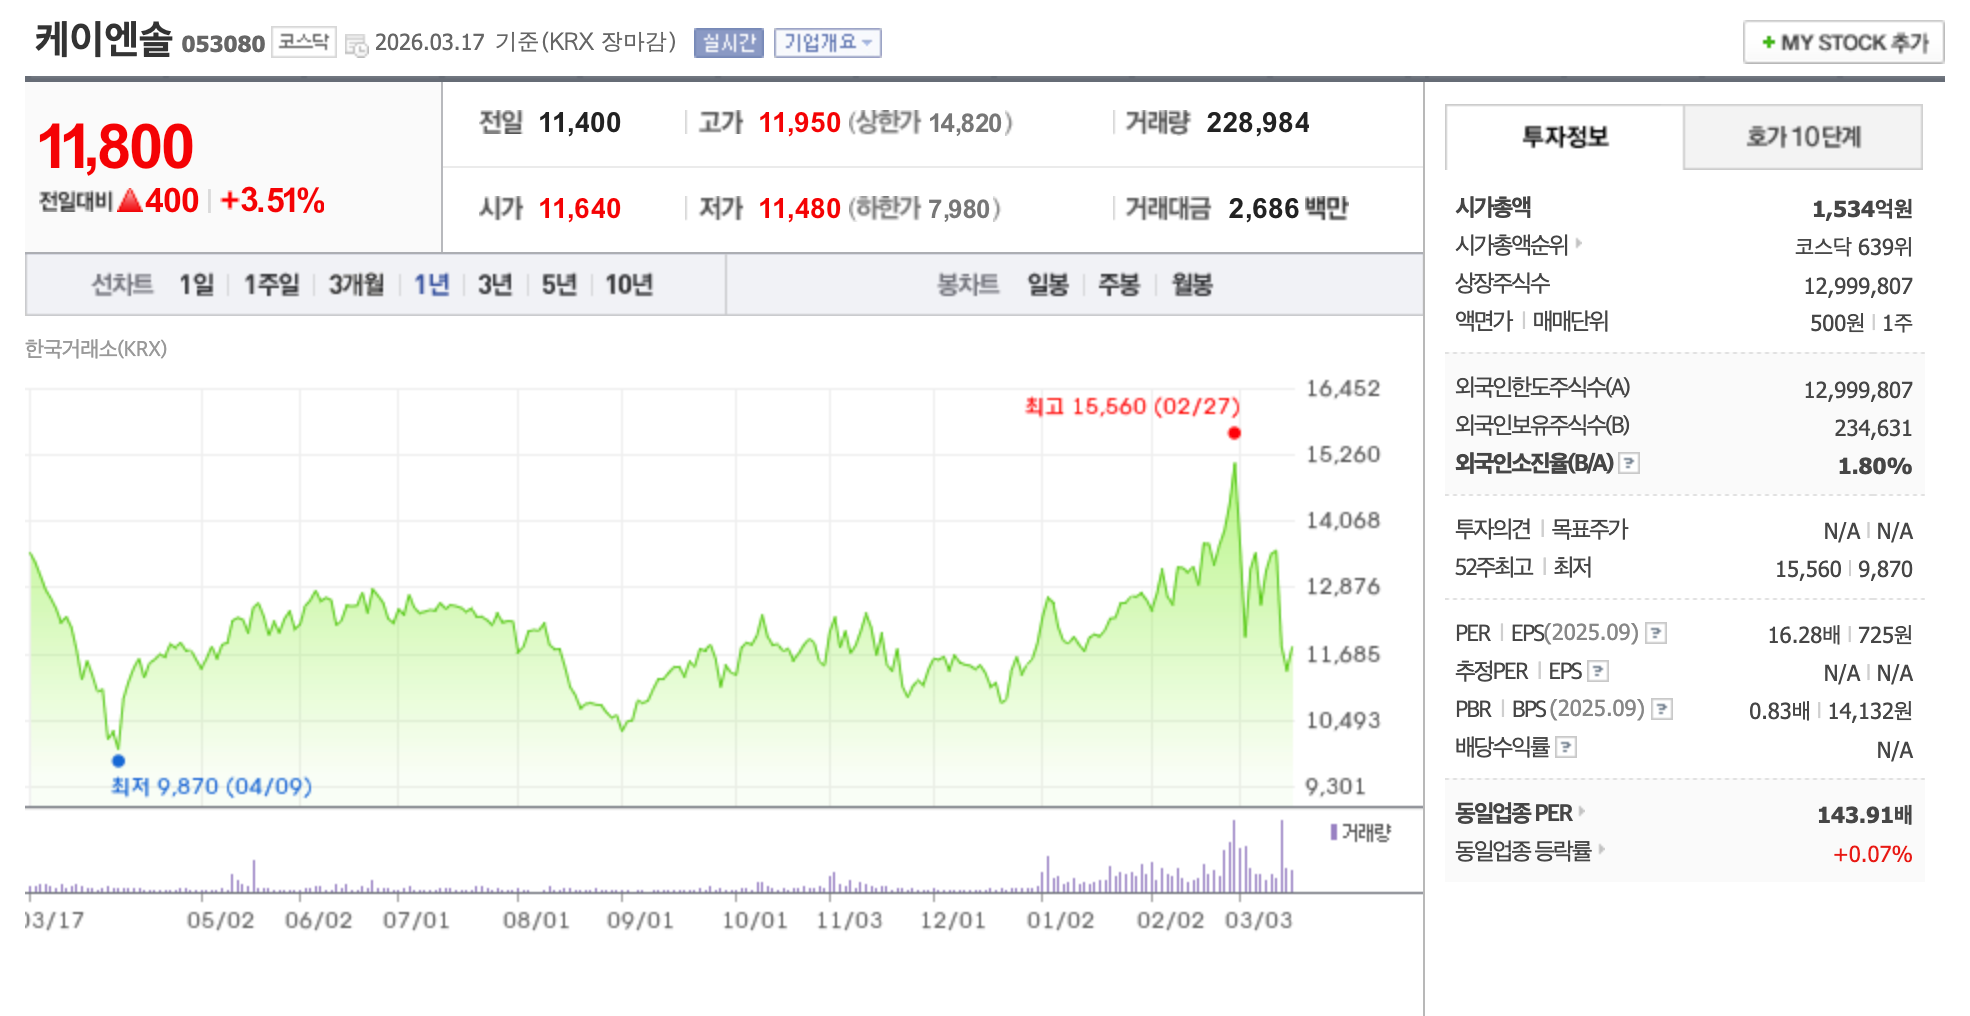Click the 외국인보유주식수 value 234,631
Screen dimensions: 1970x1016
click(x=1873, y=428)
